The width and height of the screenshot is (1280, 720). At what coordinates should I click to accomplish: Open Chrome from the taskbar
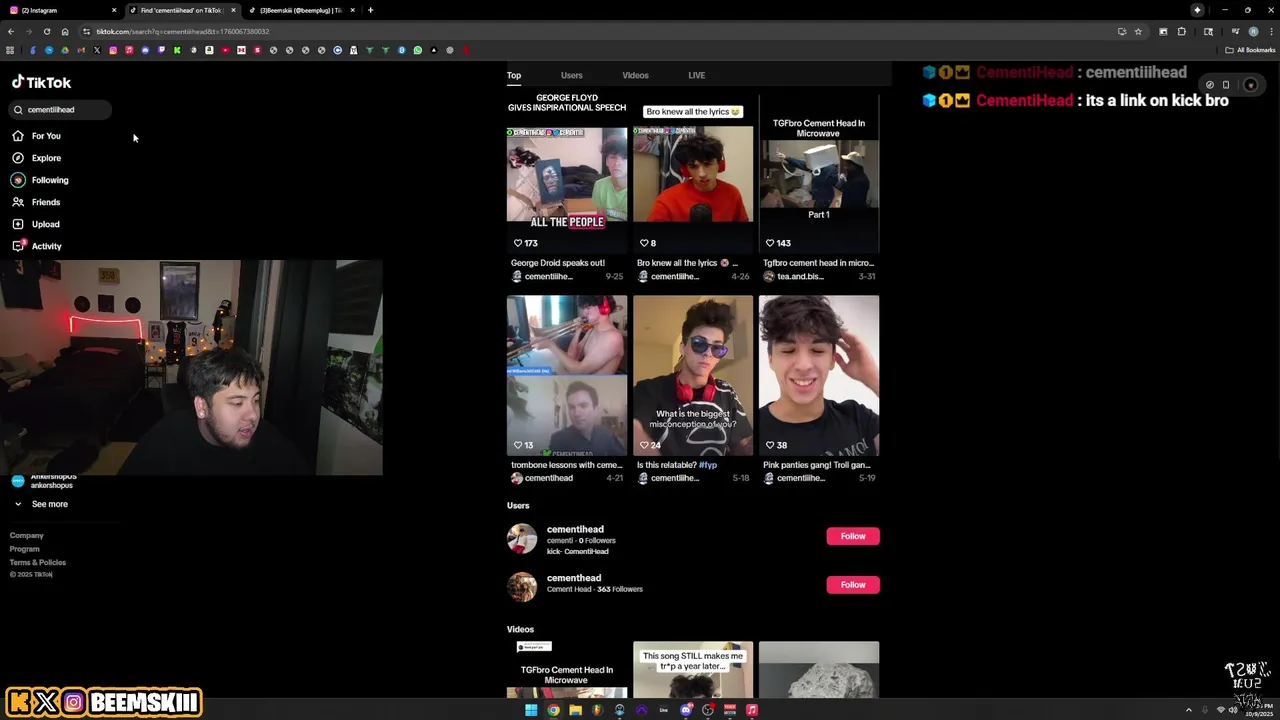click(553, 710)
